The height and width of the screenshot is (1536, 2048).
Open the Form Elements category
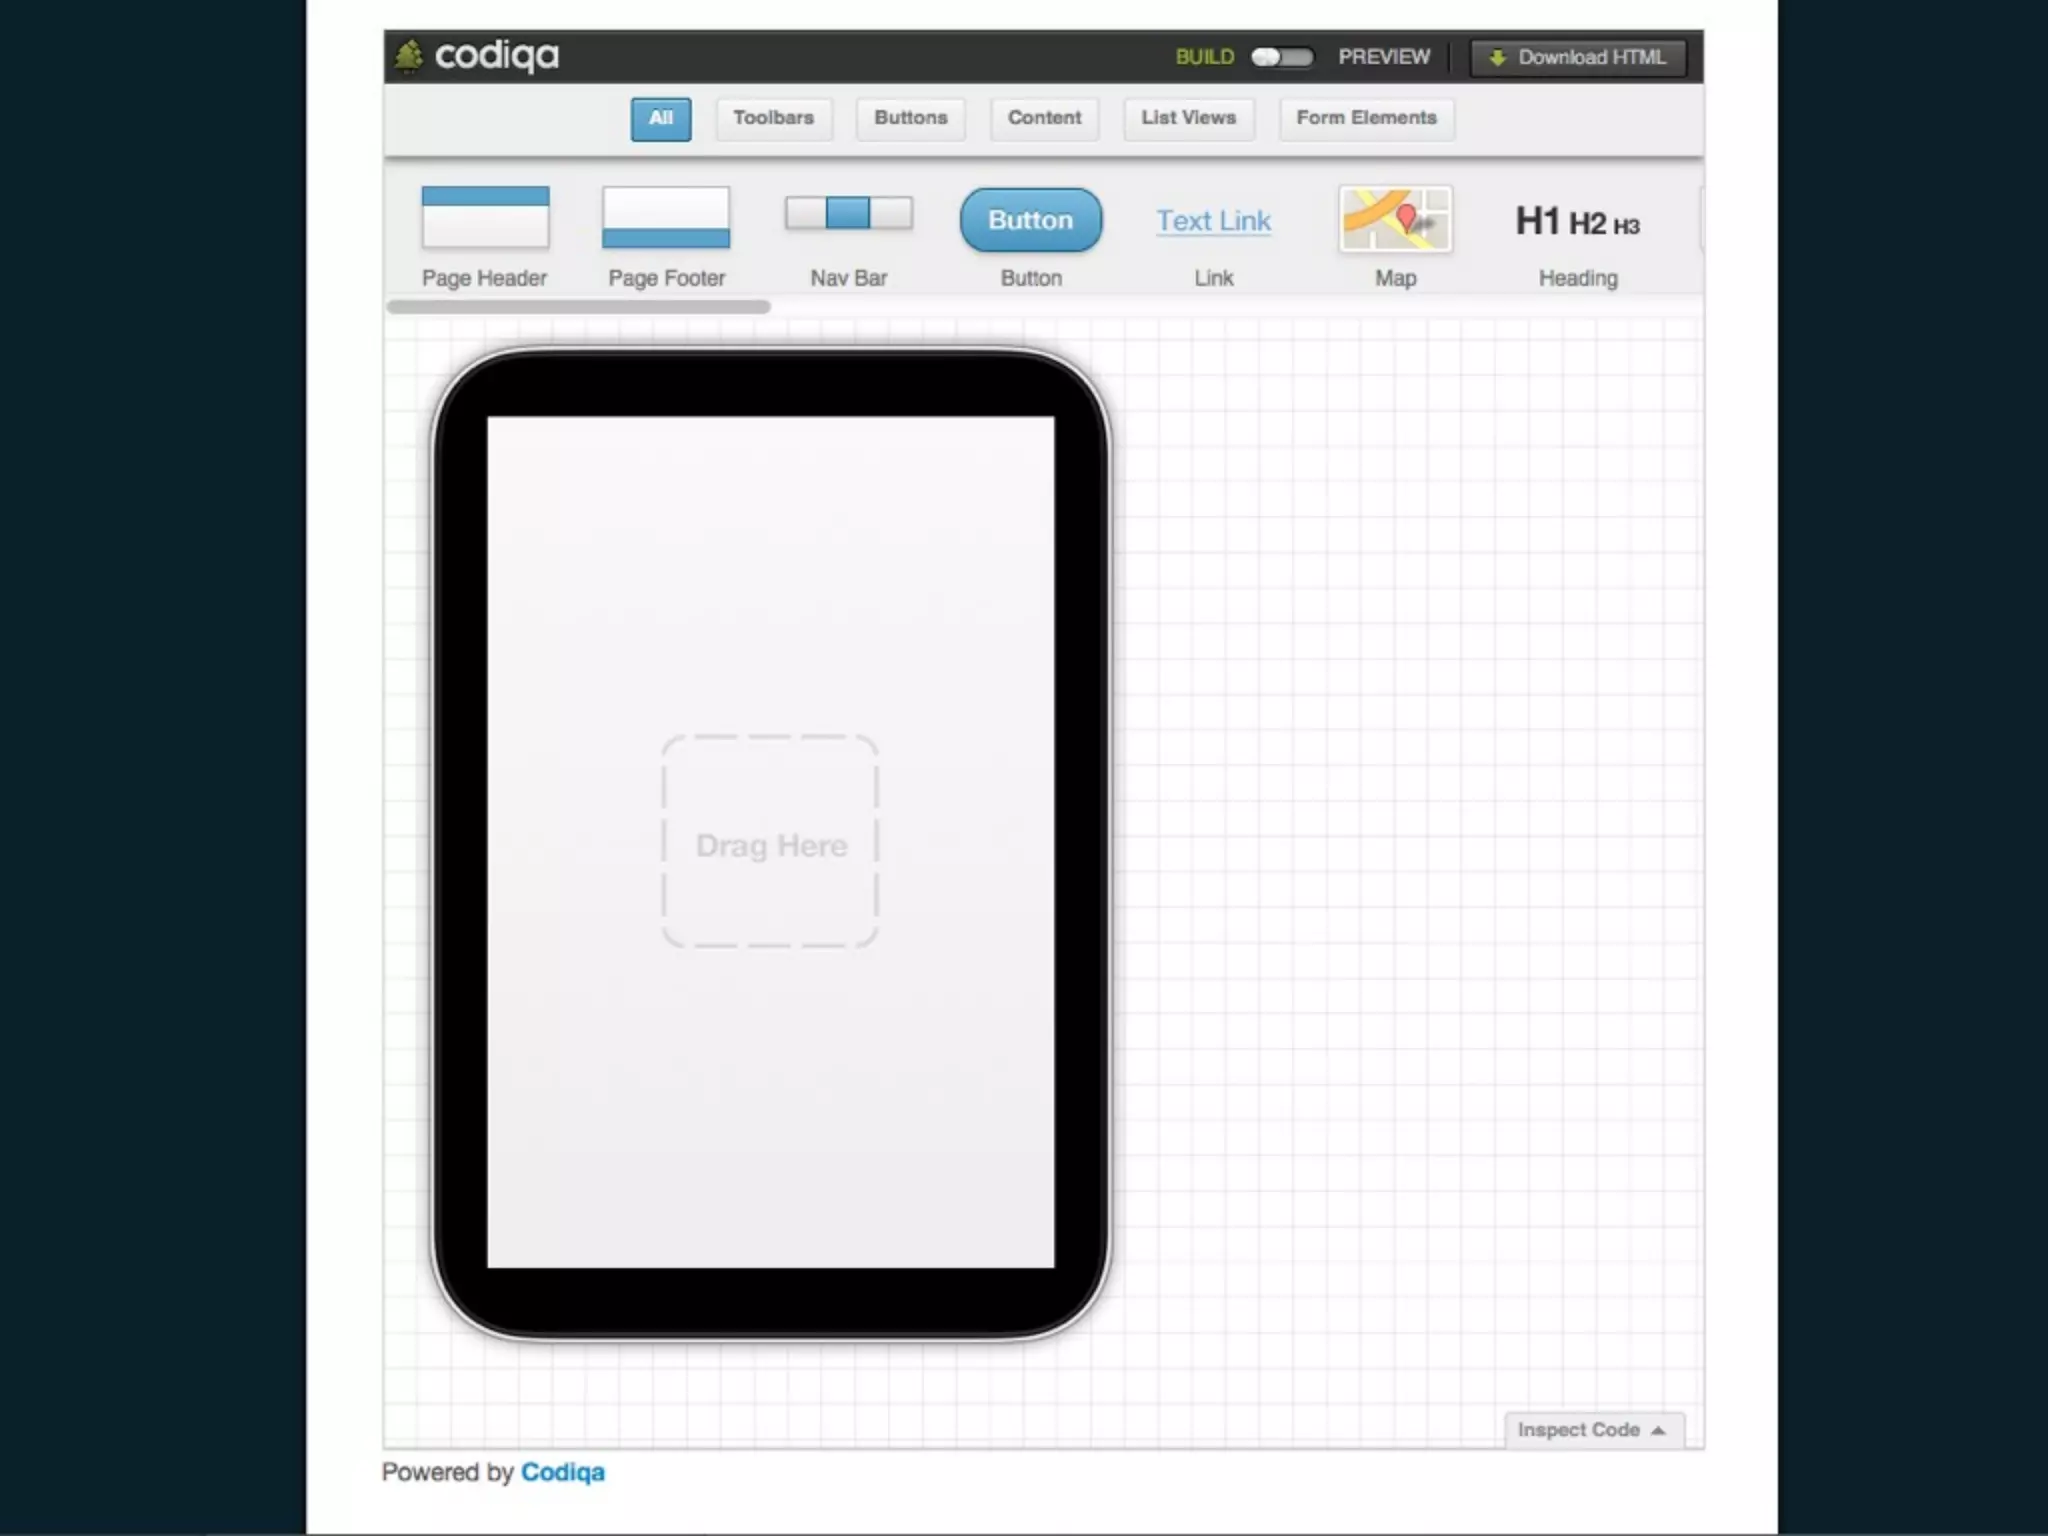(x=1366, y=118)
